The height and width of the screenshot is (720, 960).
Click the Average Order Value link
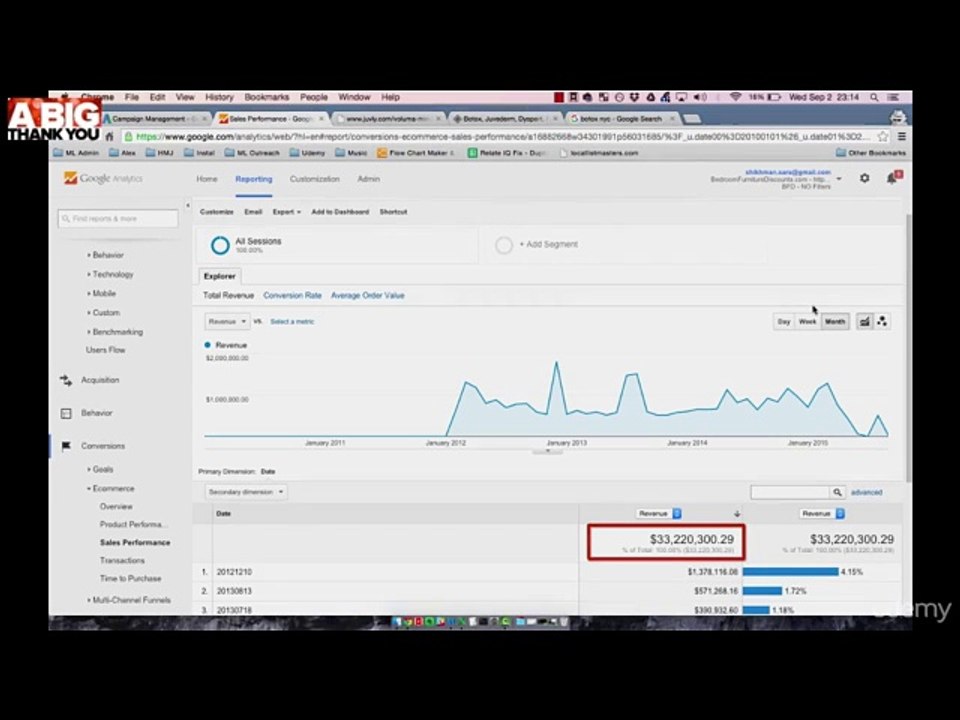click(367, 296)
